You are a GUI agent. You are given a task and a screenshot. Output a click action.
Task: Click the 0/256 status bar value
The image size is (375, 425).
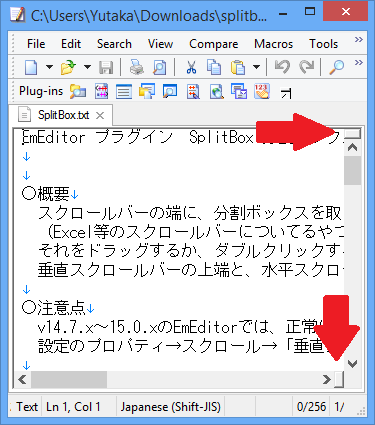[x=311, y=407]
